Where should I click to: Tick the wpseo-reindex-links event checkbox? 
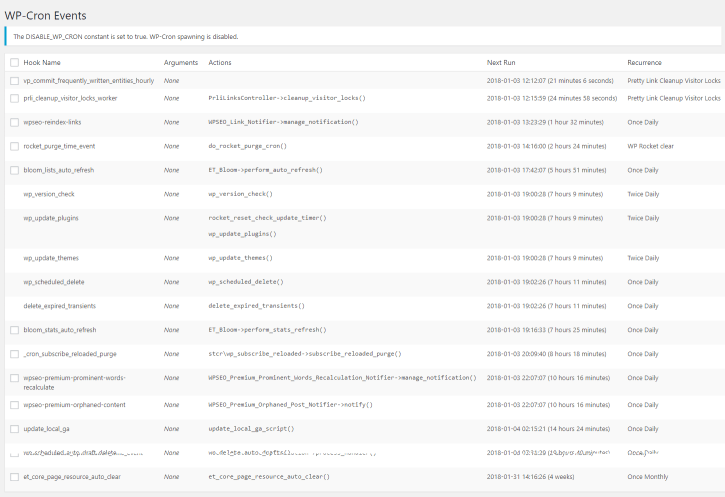click(x=14, y=122)
